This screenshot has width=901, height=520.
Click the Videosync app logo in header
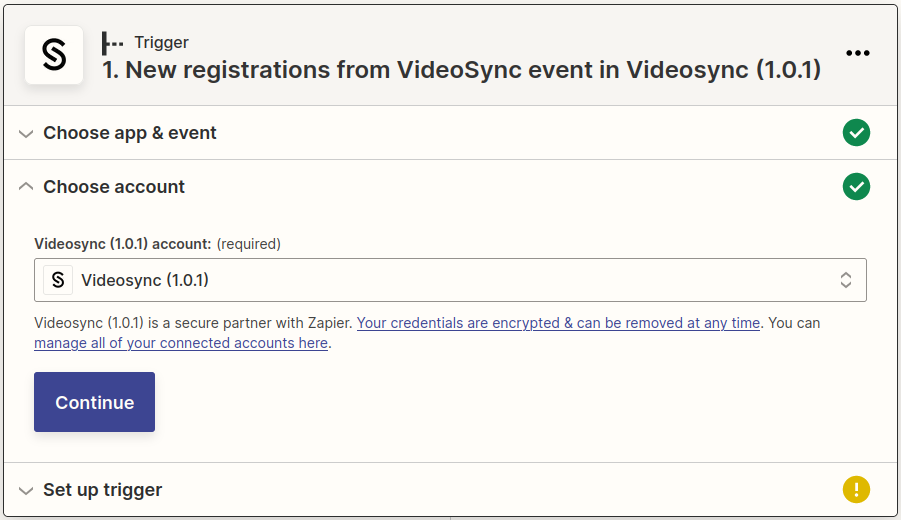[53, 56]
